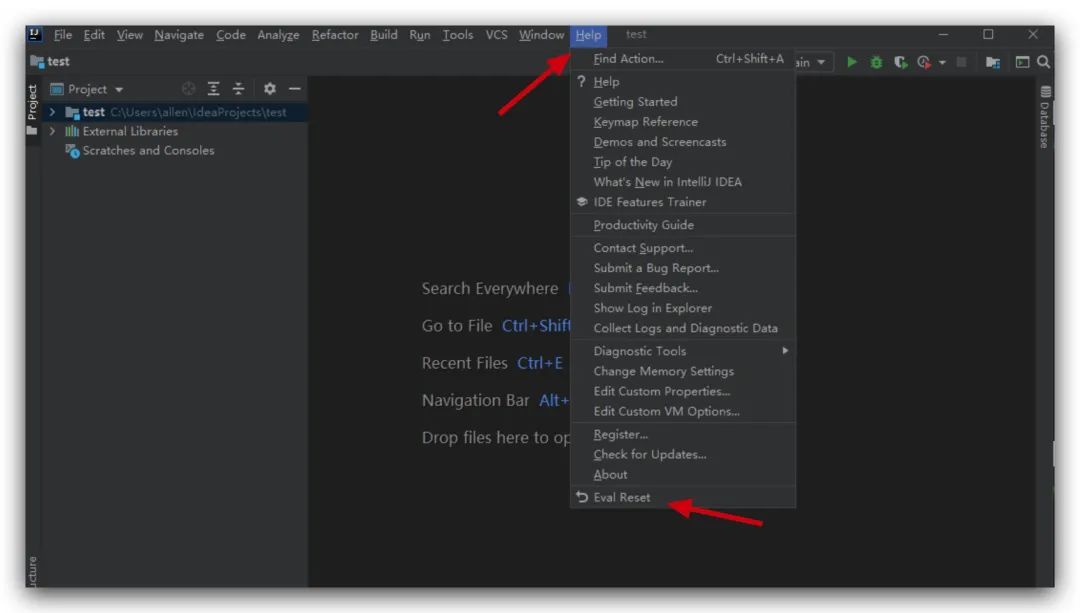Viewport: 1080px width, 613px height.
Task: Hide the Project tool window
Action: (x=295, y=89)
